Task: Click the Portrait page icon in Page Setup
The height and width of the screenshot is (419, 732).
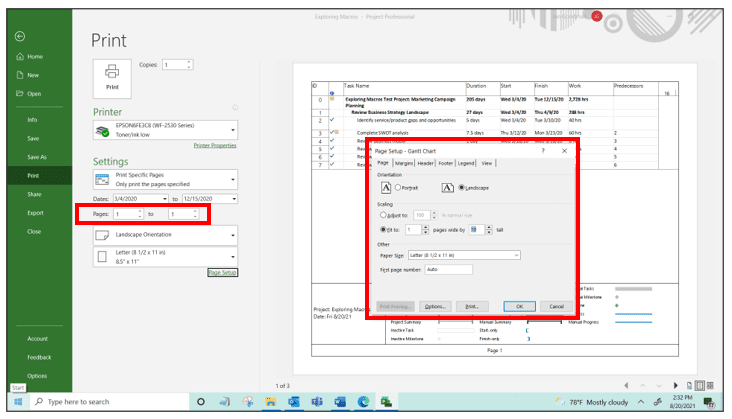Action: point(386,188)
